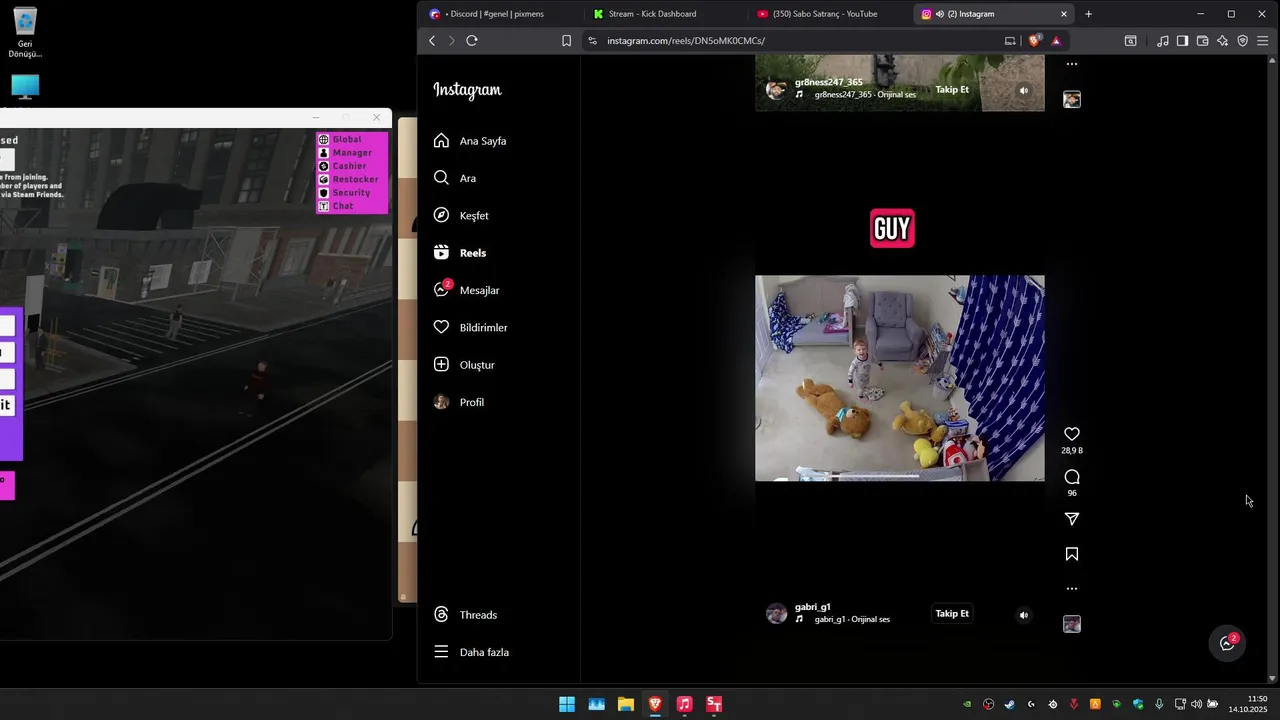This screenshot has height=720, width=1280.
Task: Open File Explorer from taskbar
Action: tap(626, 704)
